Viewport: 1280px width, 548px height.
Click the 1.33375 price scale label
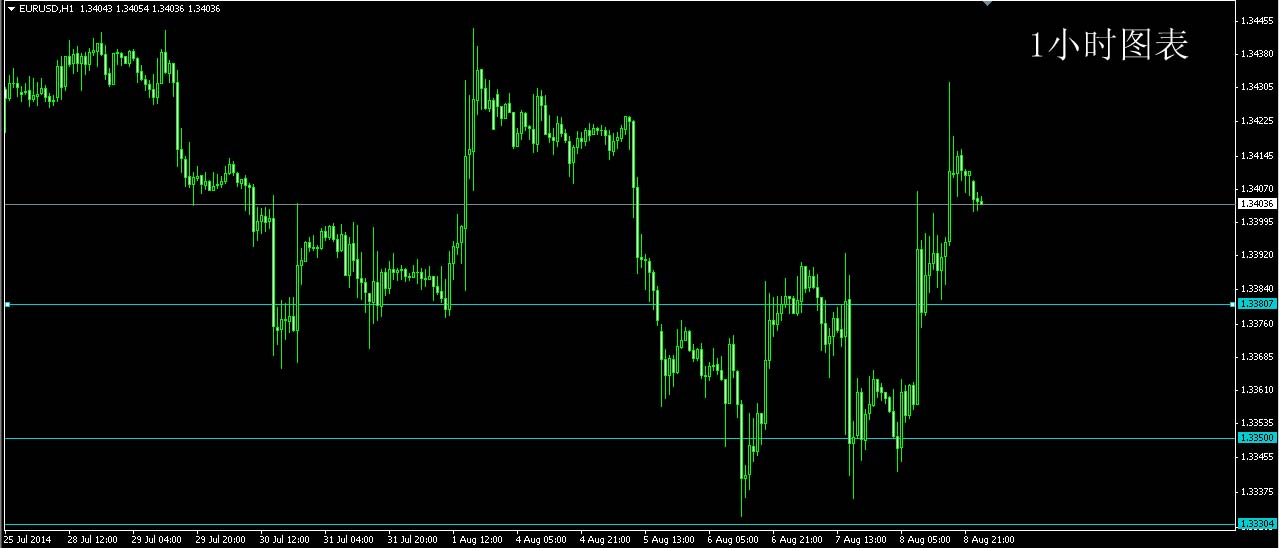tap(1258, 491)
